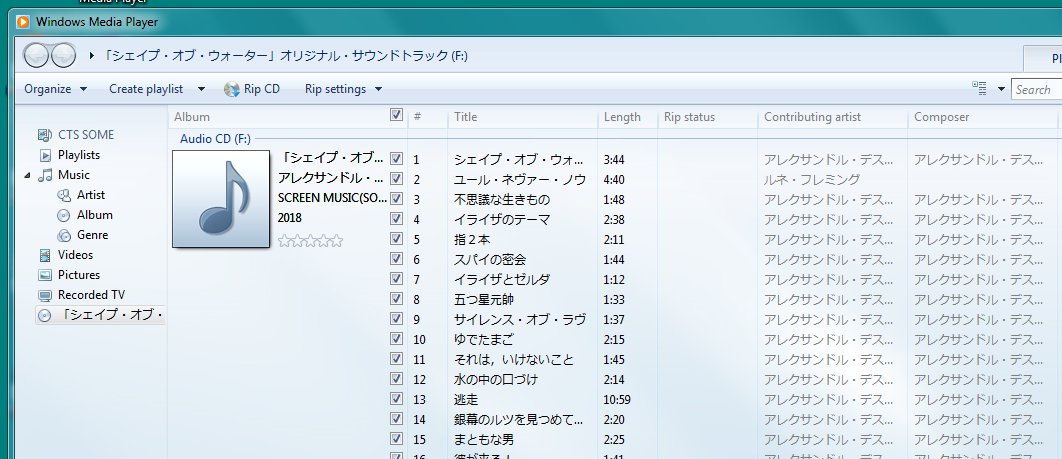Uncheck track 15 checkbox
The width and height of the screenshot is (1062, 459).
(396, 439)
